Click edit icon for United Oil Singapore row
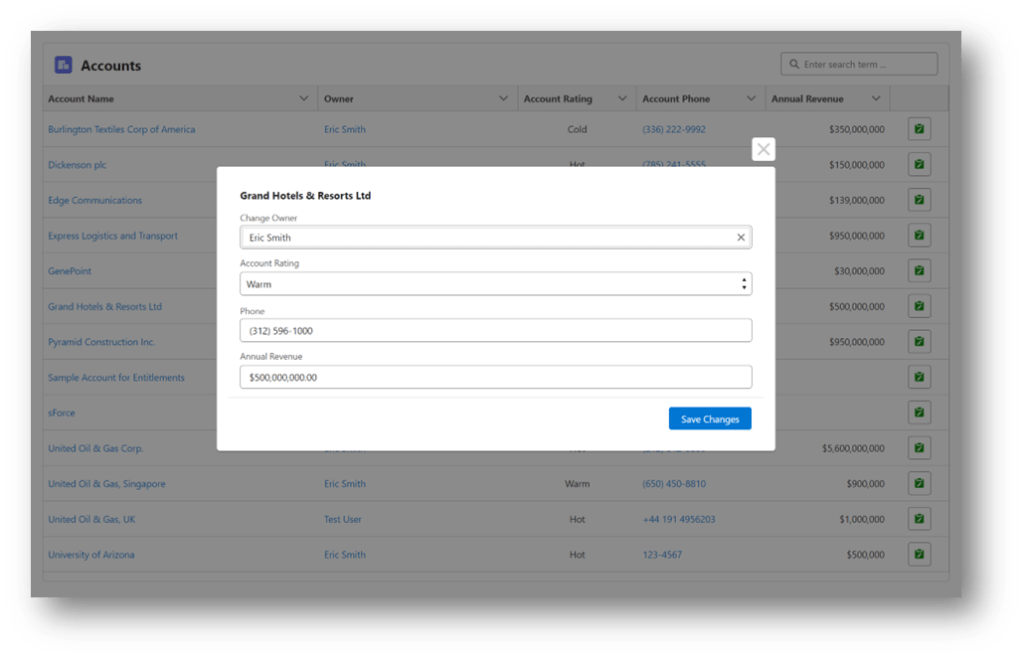 click(919, 483)
